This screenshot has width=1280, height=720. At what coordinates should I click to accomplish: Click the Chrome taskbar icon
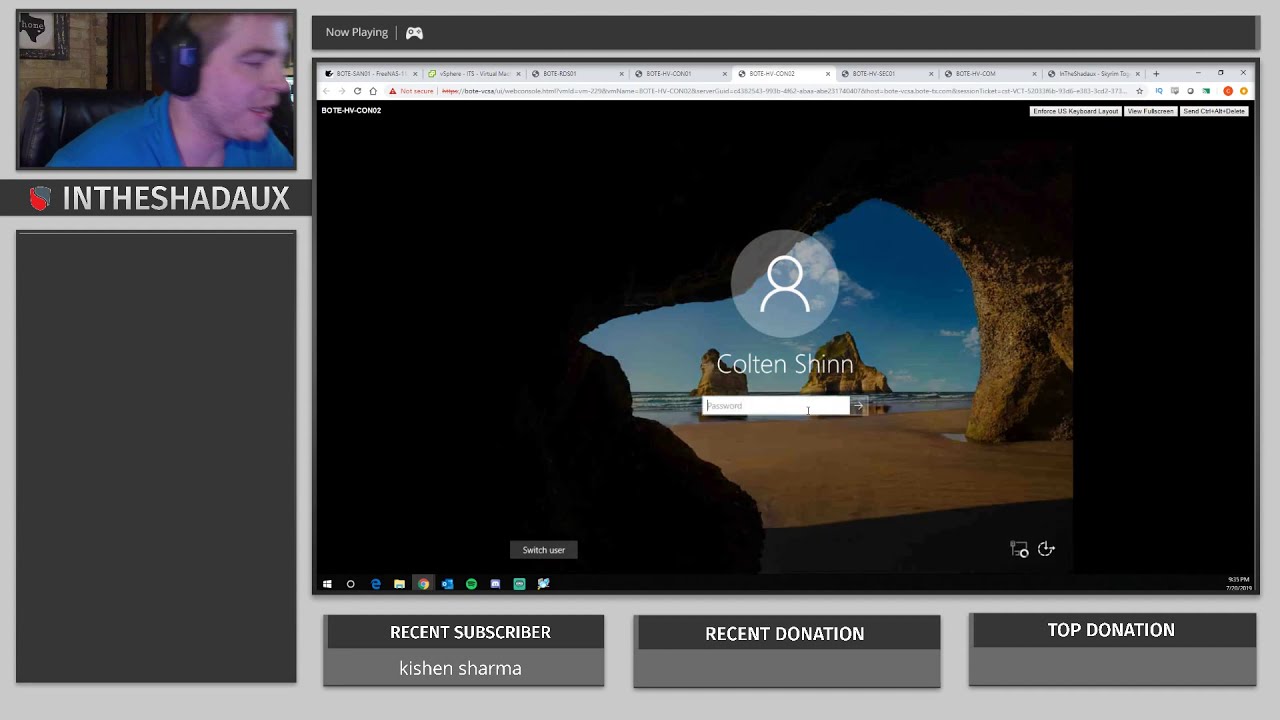[x=423, y=584]
